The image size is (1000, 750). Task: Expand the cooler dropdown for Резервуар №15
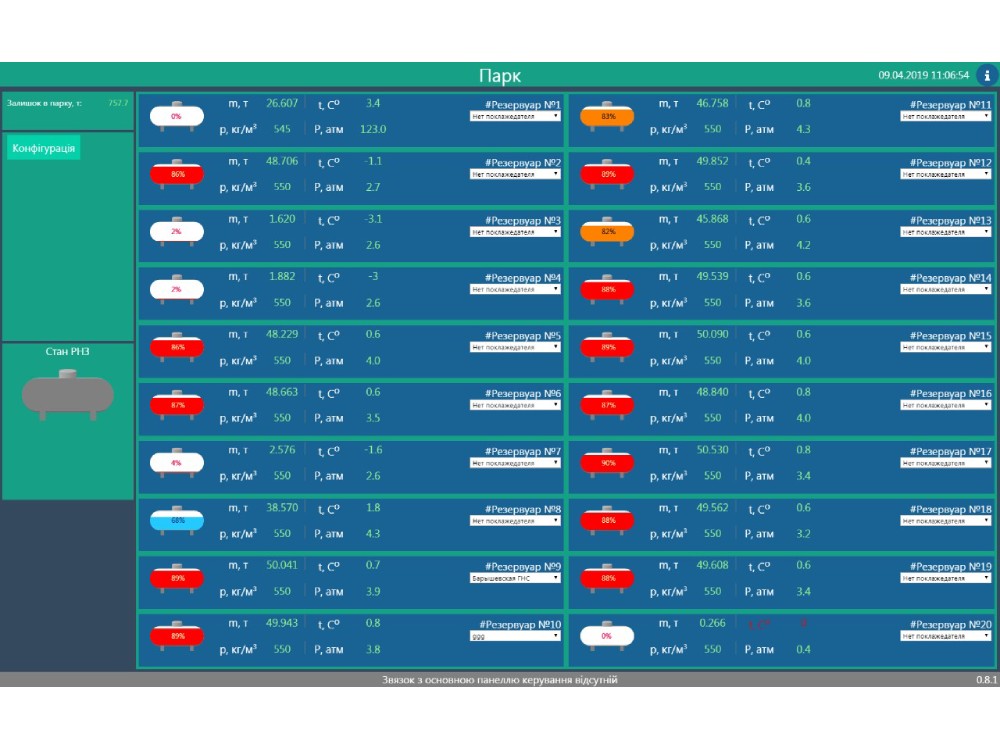945,347
